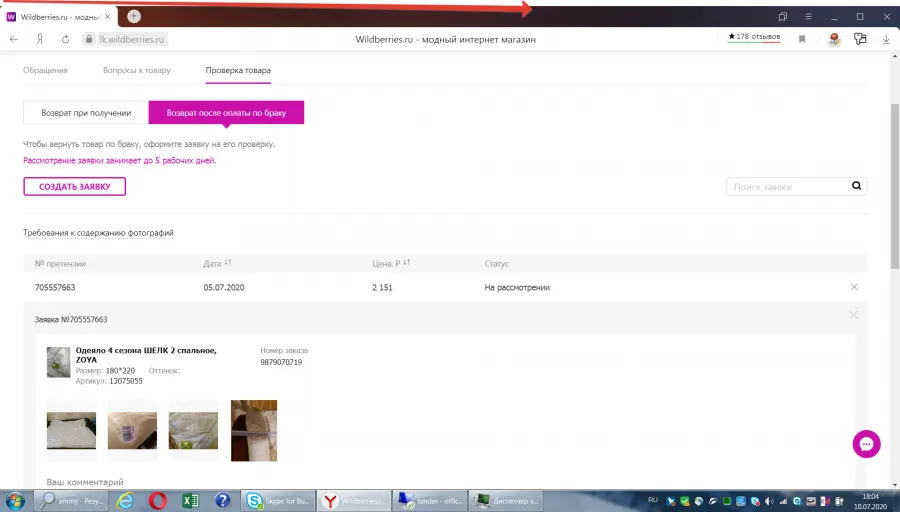Open the help question-mark taskbar icon

pos(223,501)
